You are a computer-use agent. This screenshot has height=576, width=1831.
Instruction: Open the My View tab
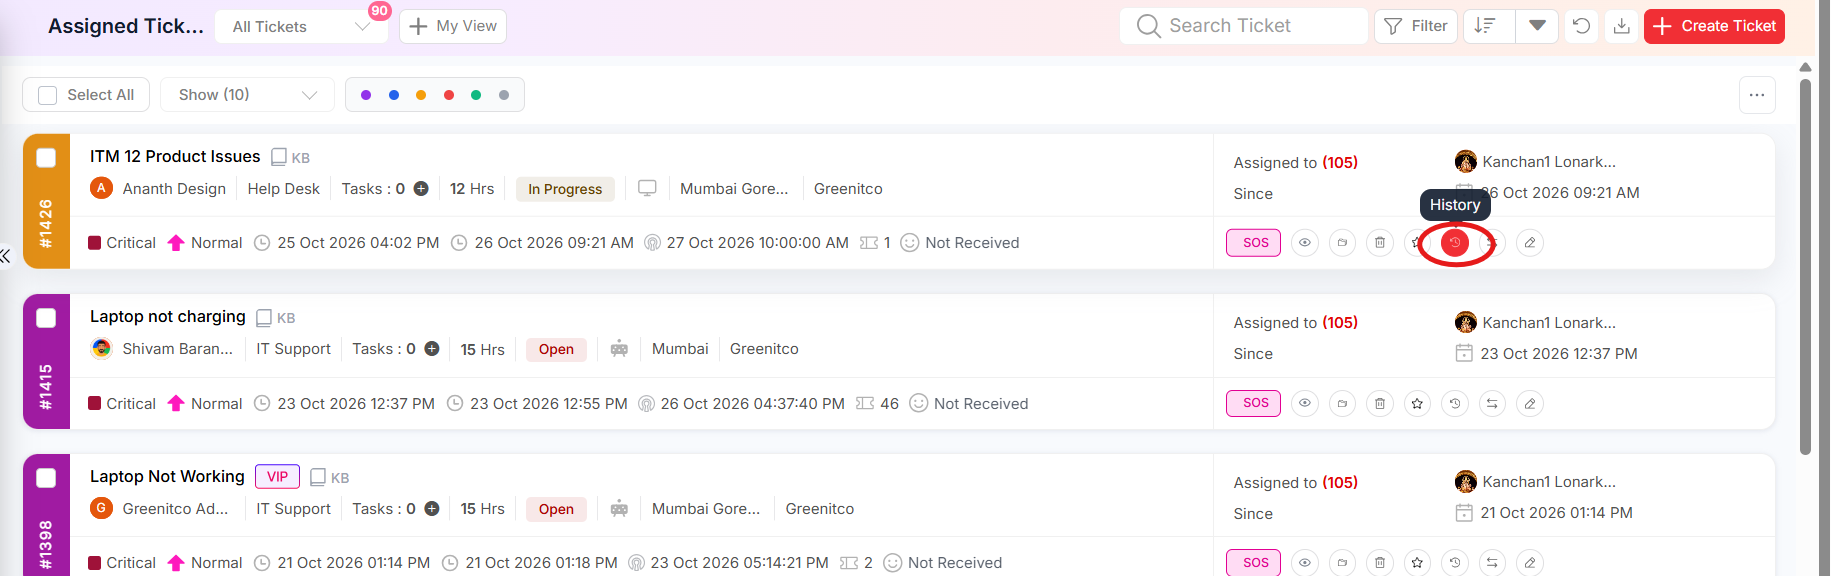tap(453, 26)
